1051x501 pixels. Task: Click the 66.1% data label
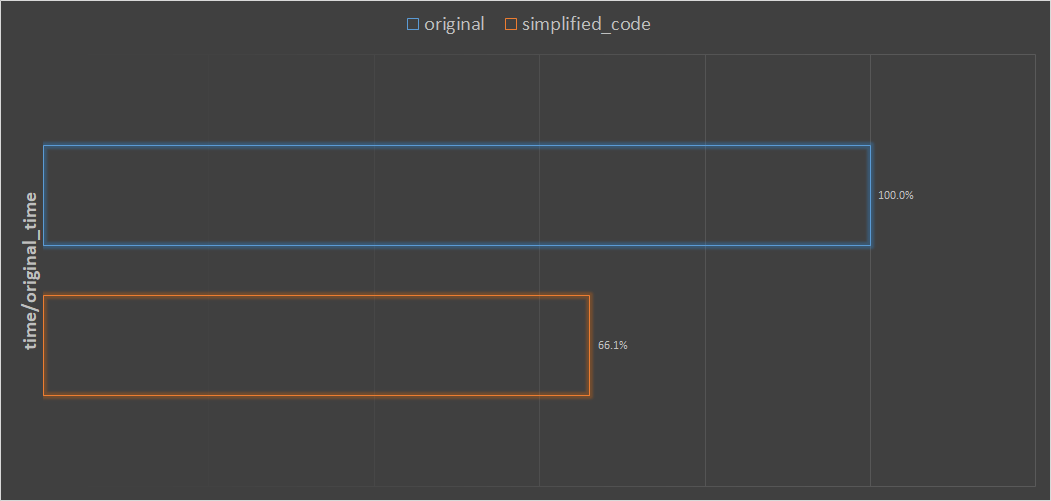pos(613,345)
